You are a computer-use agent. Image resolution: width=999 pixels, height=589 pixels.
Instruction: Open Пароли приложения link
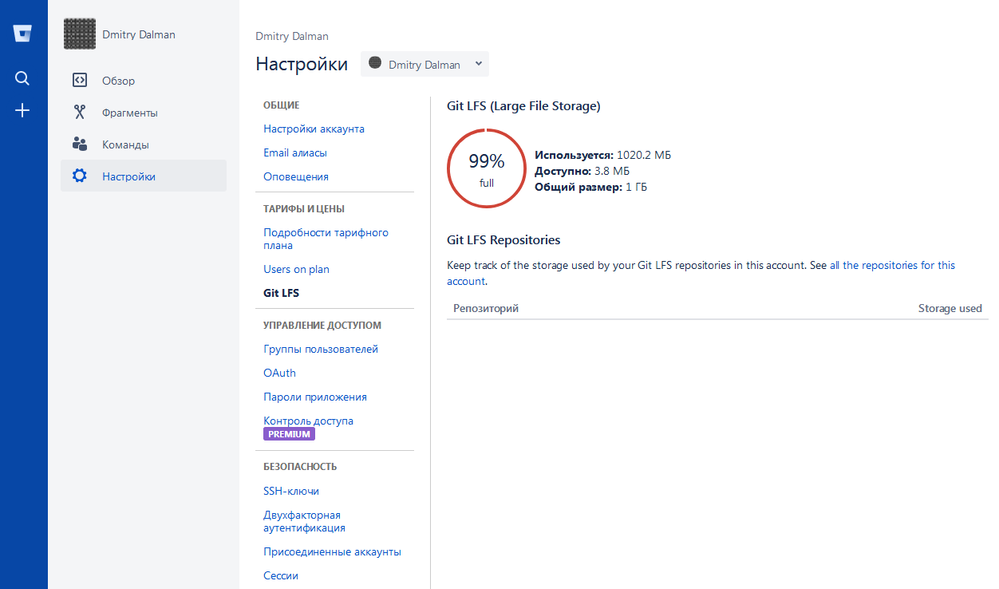(315, 397)
